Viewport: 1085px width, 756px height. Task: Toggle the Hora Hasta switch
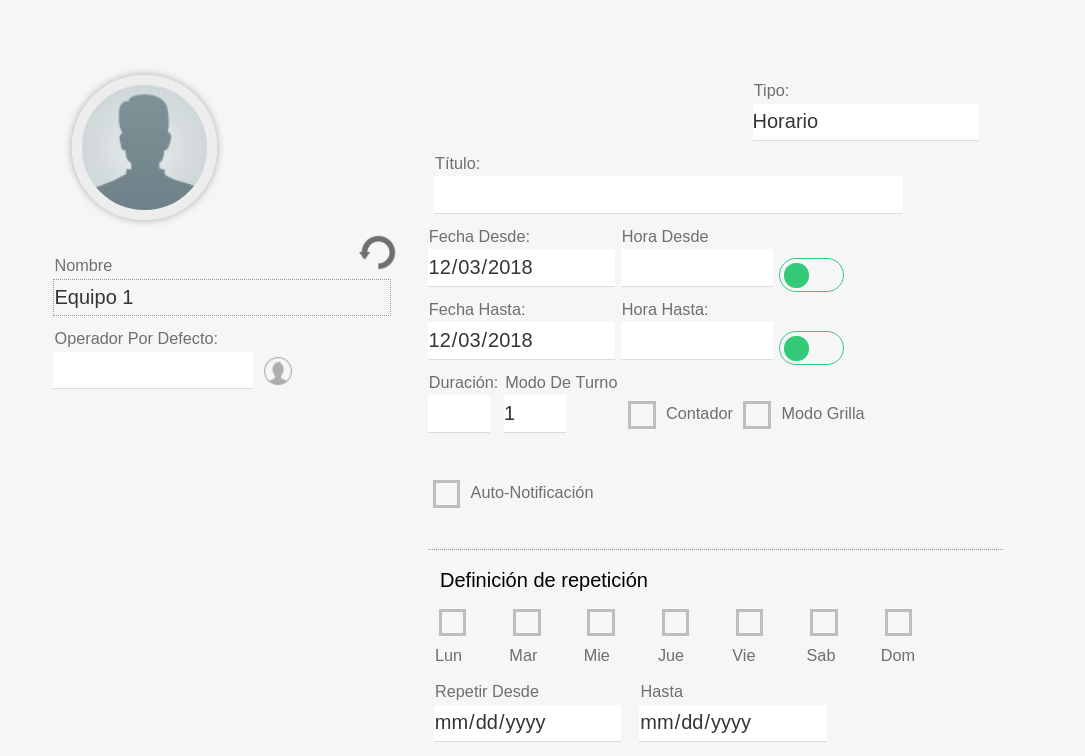pos(811,348)
